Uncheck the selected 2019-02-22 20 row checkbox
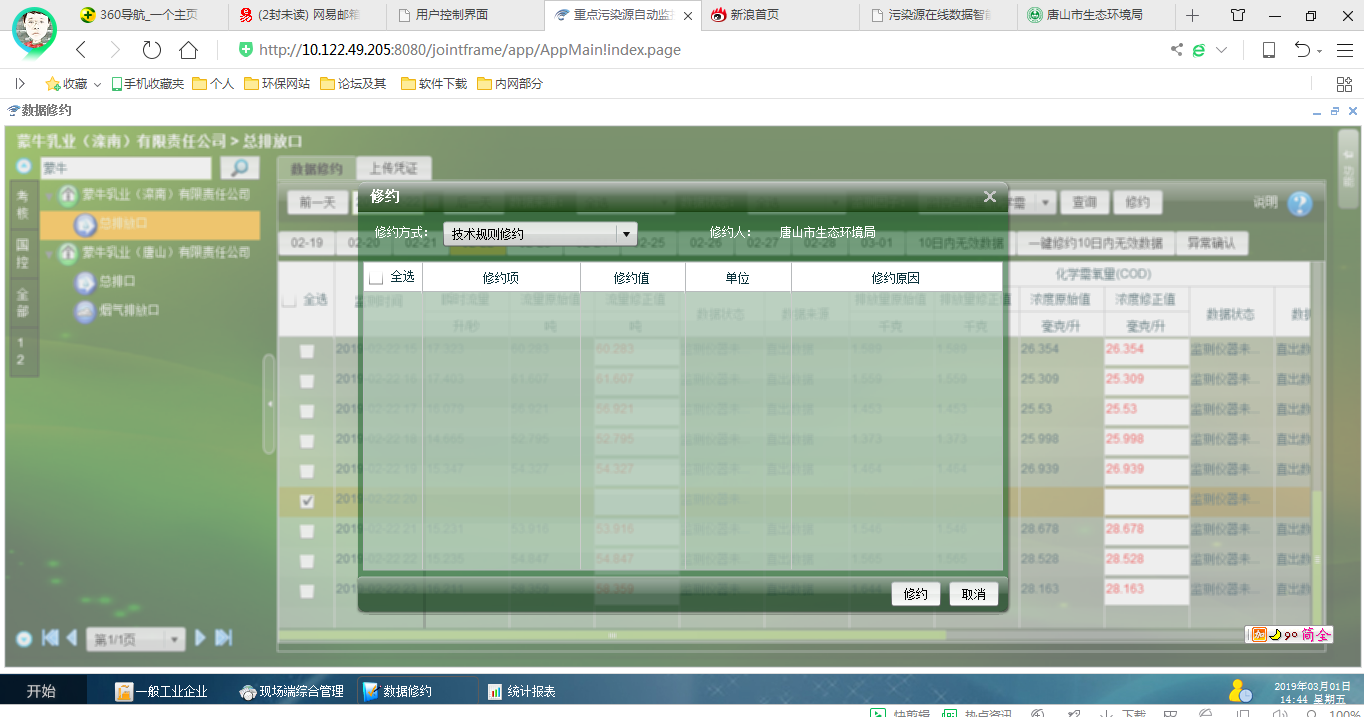 pyautogui.click(x=307, y=501)
